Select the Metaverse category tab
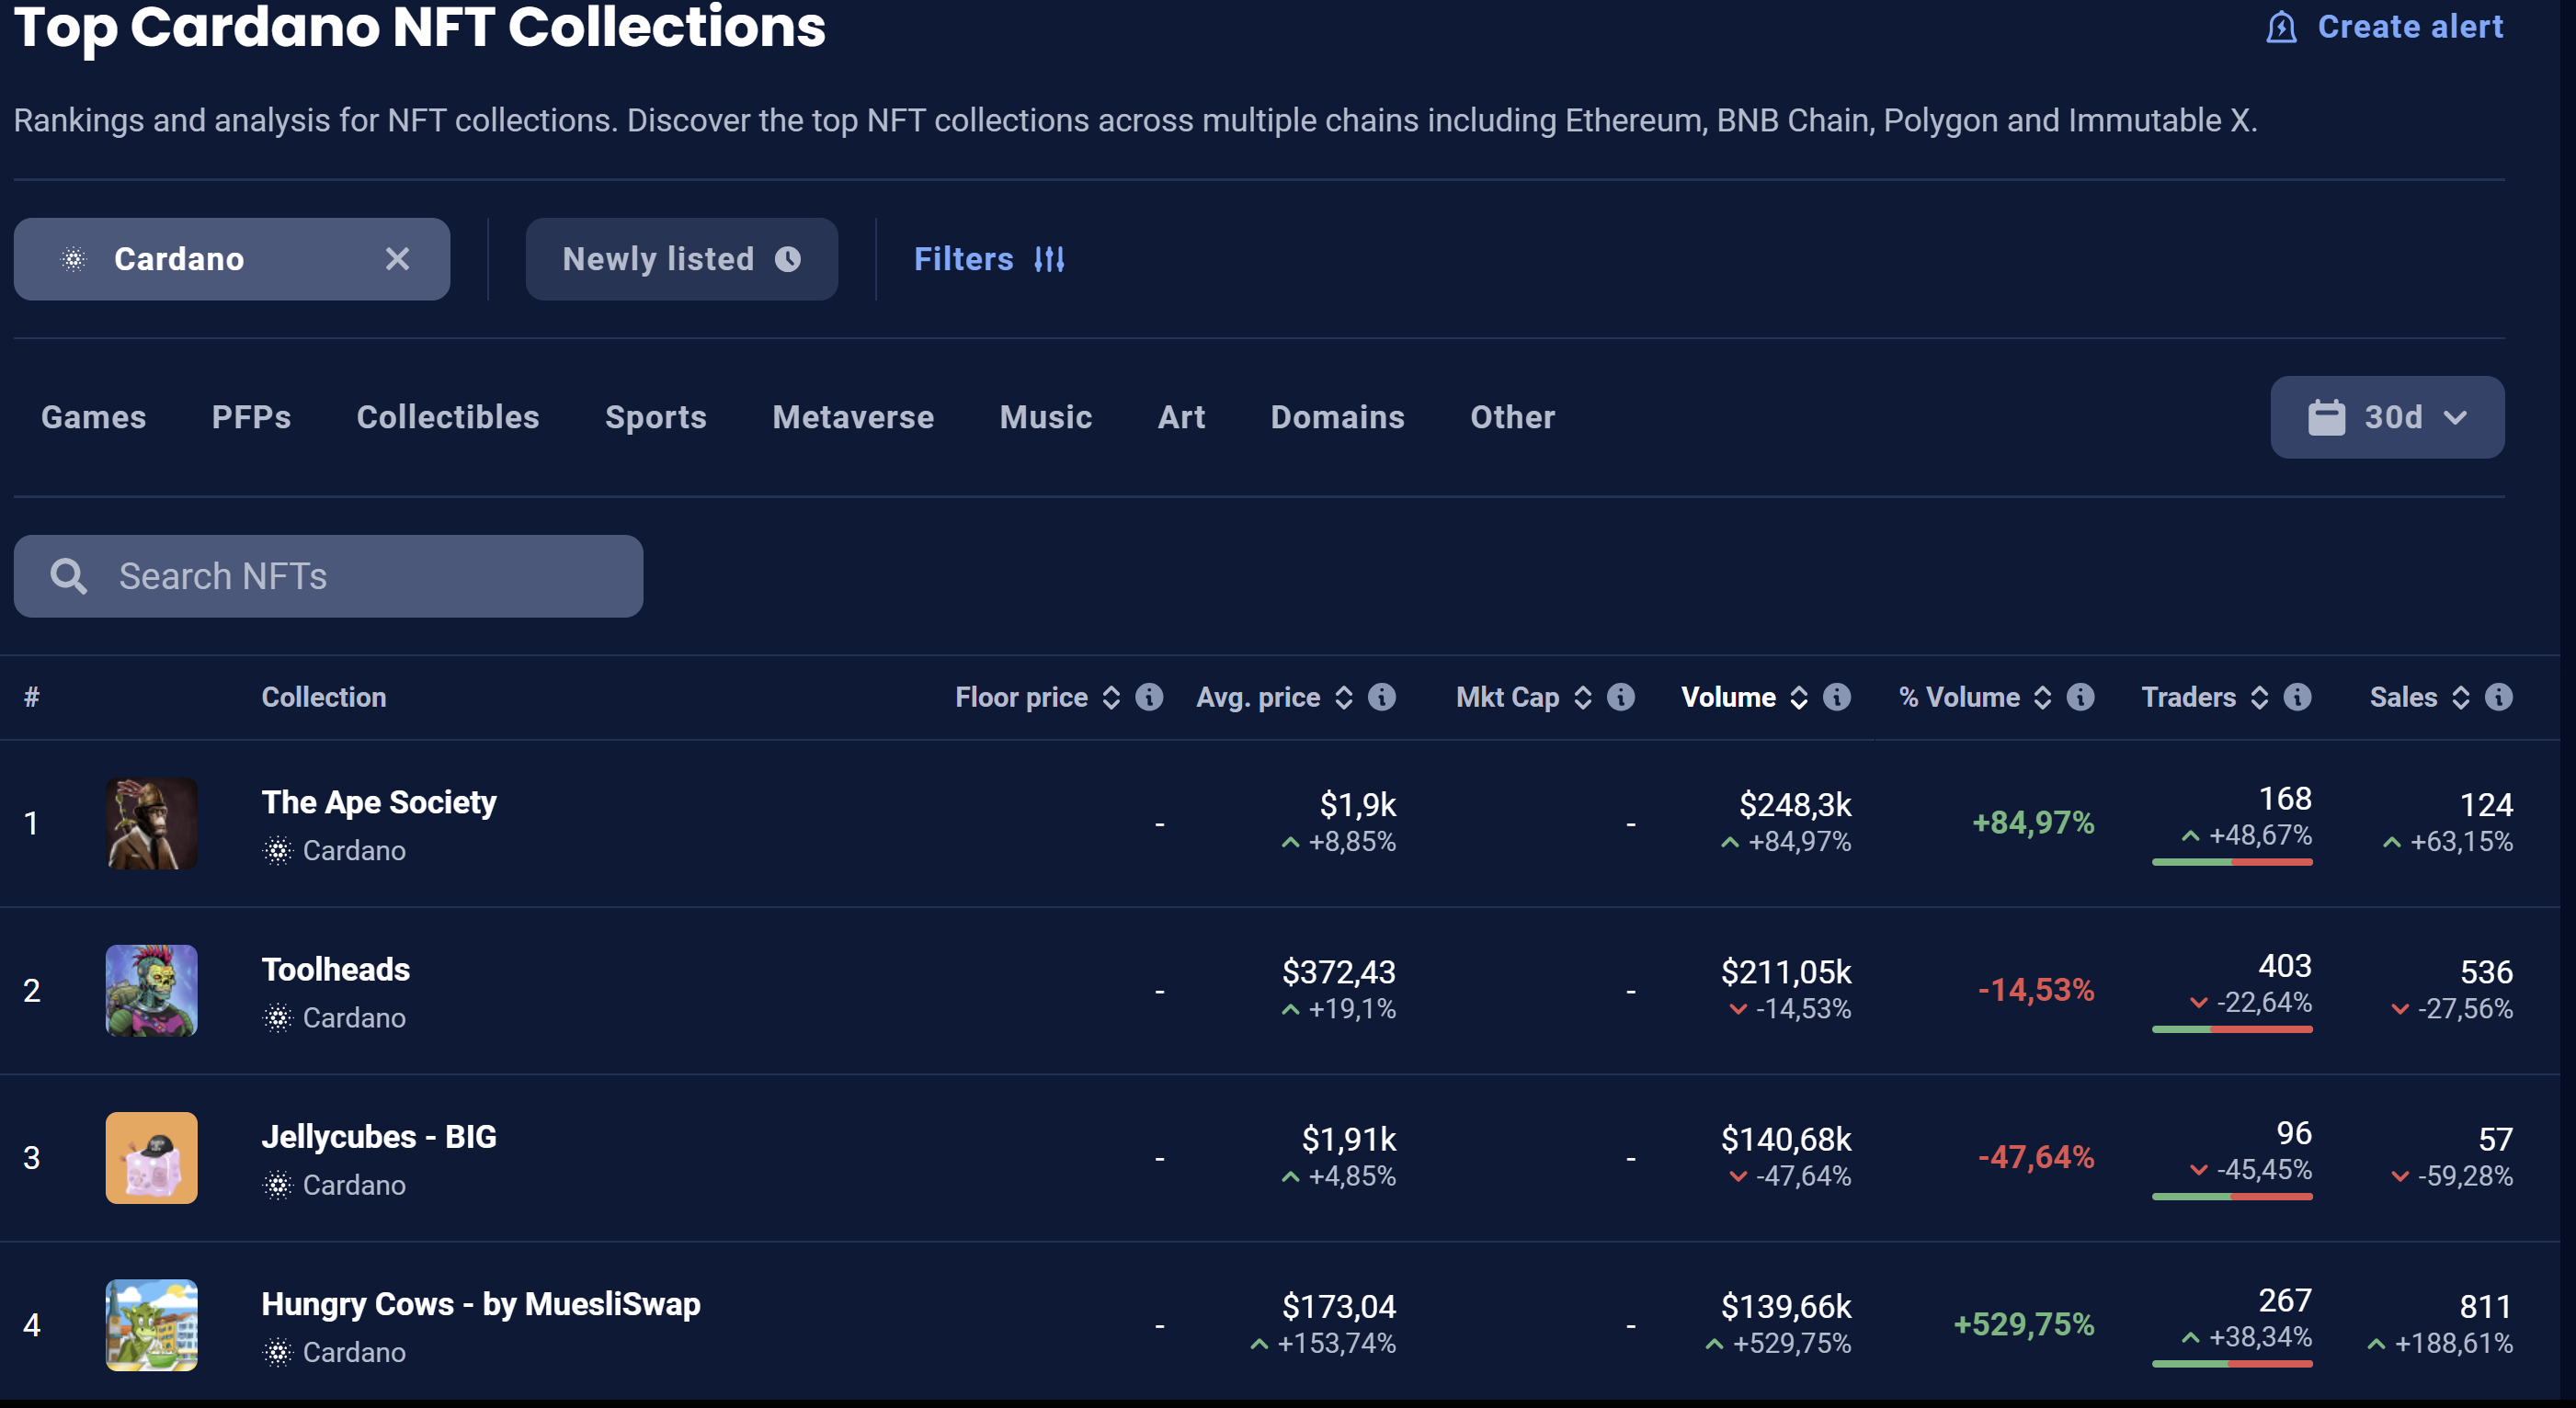This screenshot has height=1408, width=2576. click(x=853, y=417)
